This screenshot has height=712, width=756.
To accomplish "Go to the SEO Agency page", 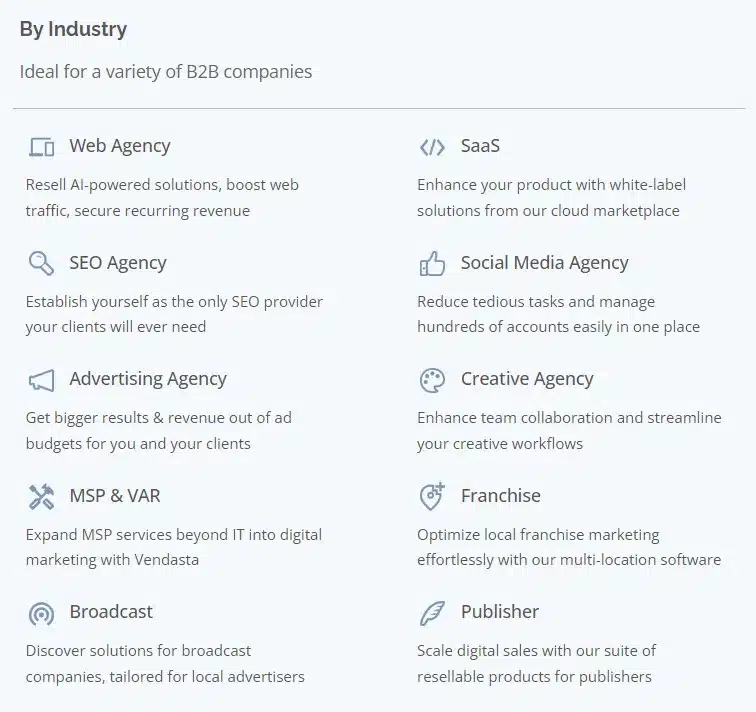I will 117,263.
